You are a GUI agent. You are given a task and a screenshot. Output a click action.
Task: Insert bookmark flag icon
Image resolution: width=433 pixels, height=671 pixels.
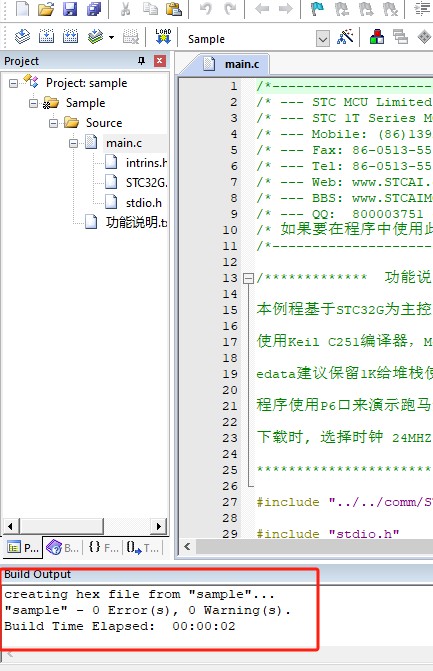tap(317, 8)
